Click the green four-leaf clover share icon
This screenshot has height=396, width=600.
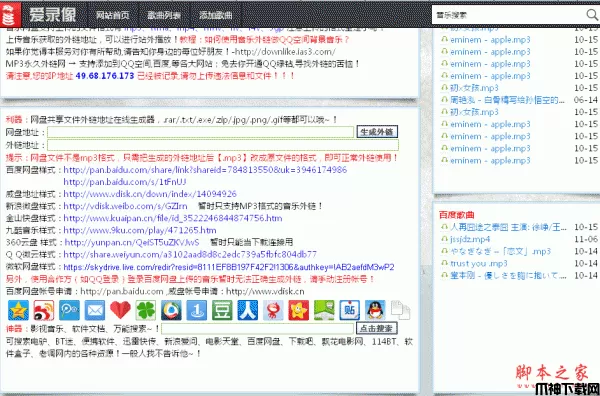tap(146, 310)
